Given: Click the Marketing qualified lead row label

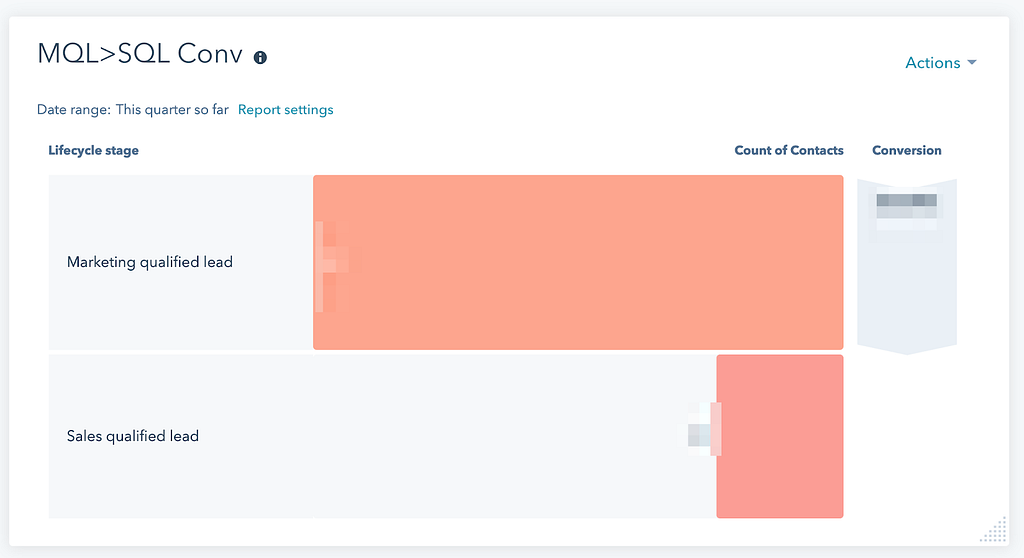Looking at the screenshot, I should (149, 262).
